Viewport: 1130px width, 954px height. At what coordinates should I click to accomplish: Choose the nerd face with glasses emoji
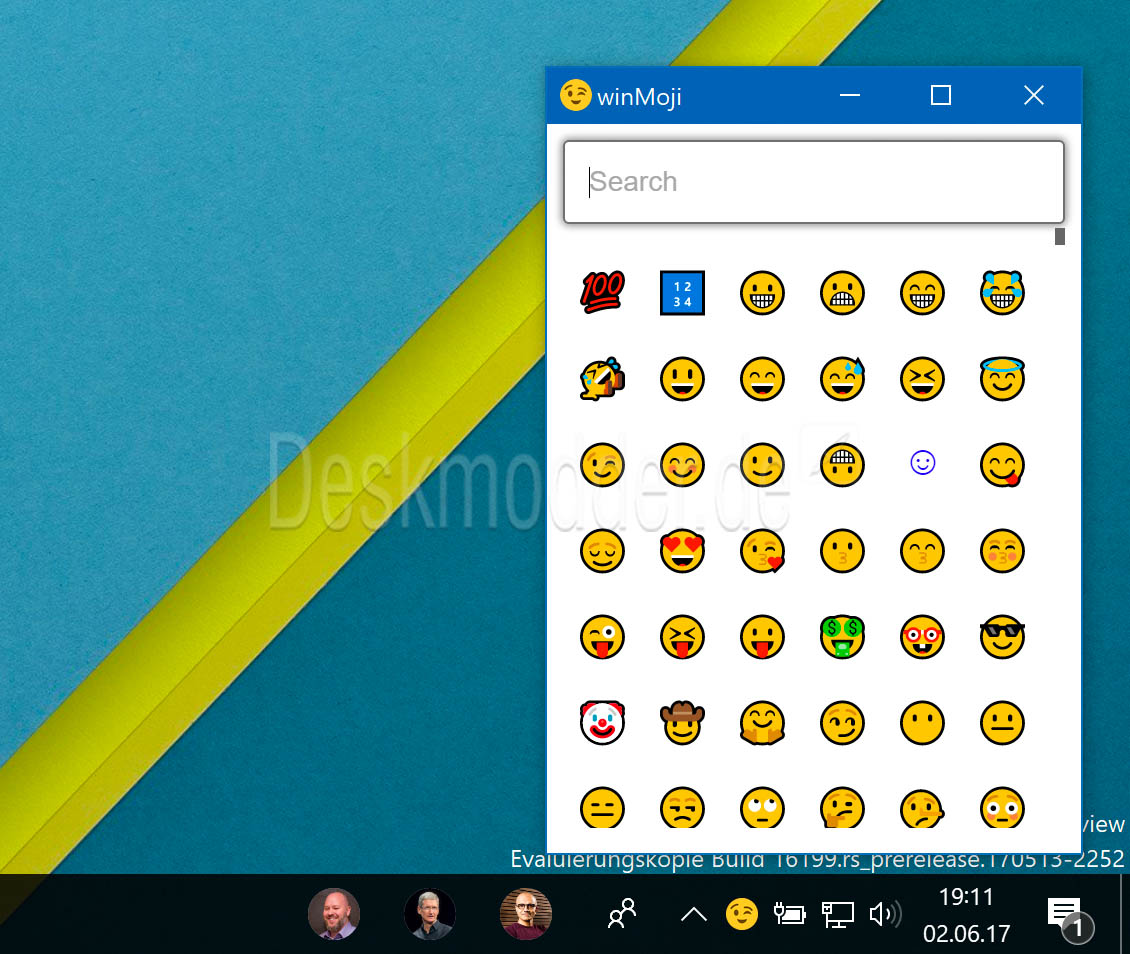922,637
